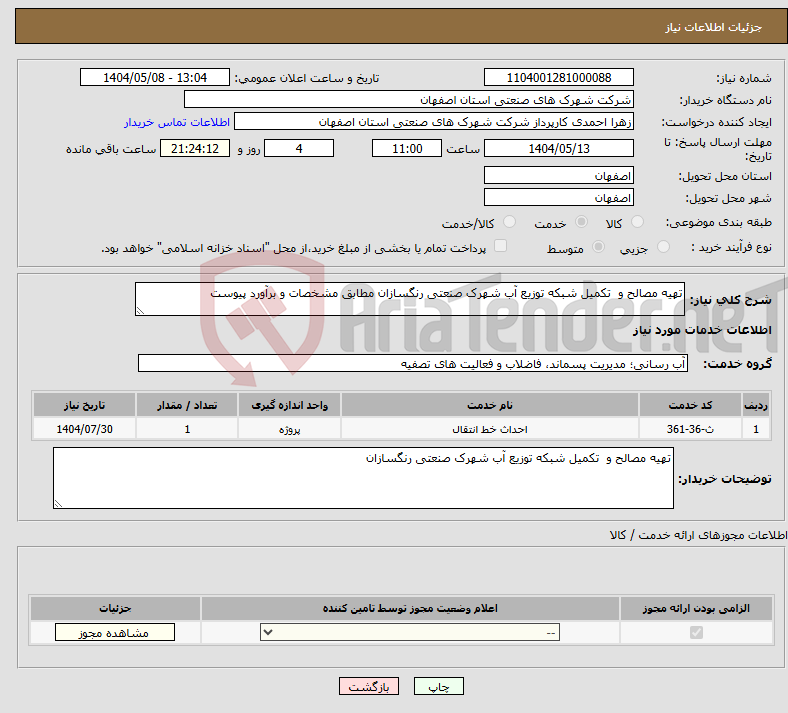Click the اعلام وضعیت مجوز column header
788x713 pixels.
[410, 608]
